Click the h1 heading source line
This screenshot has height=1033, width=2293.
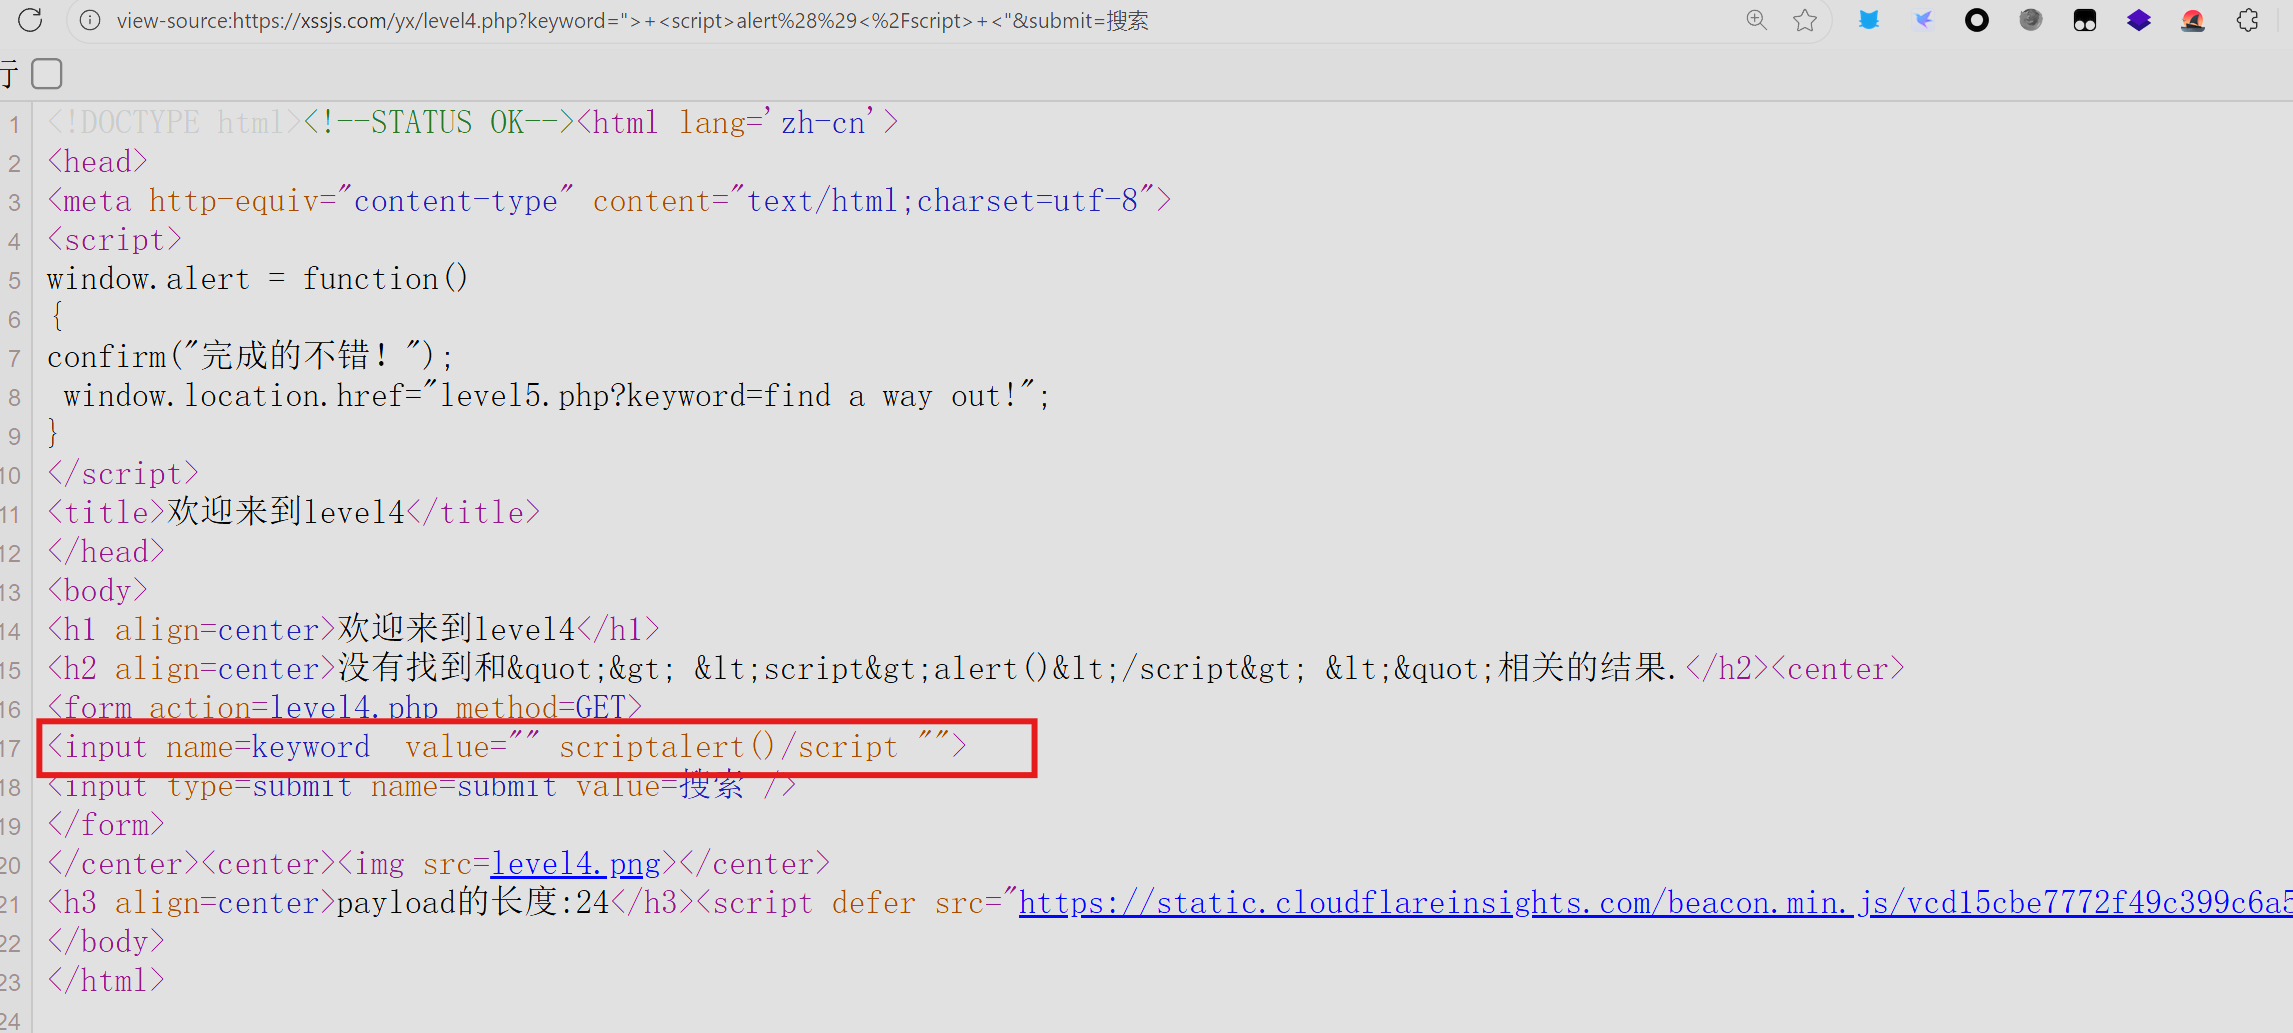tap(353, 630)
